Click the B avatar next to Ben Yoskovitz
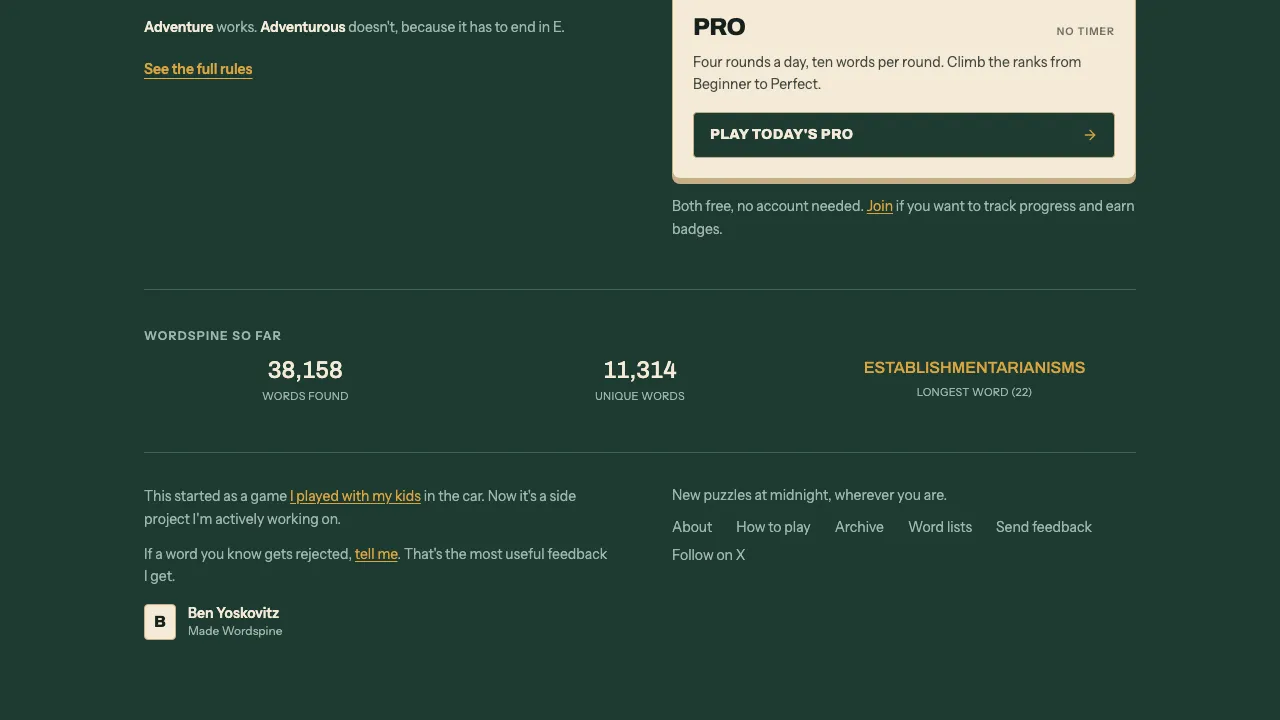This screenshot has width=1280, height=720. pyautogui.click(x=160, y=622)
